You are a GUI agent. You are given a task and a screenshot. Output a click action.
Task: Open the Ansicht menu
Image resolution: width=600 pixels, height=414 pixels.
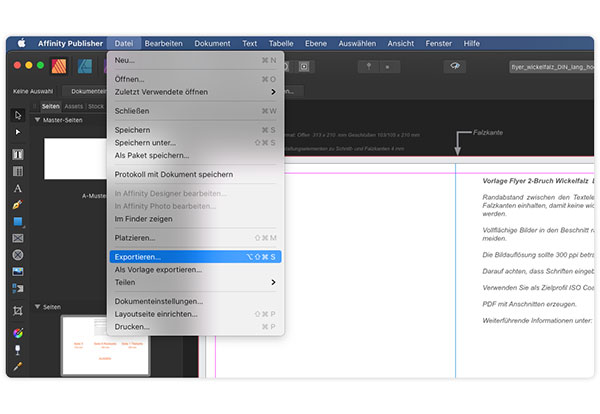401,43
